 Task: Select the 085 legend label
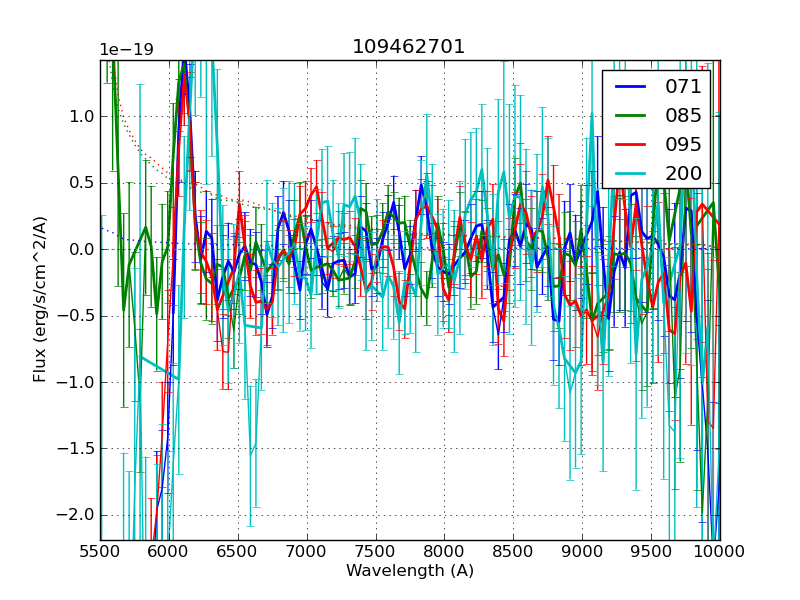point(683,115)
